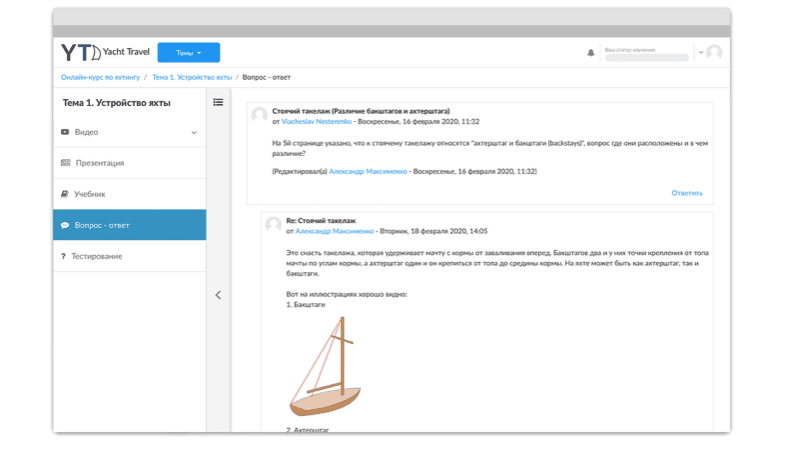Click the user avatar in header
Viewport: 800px width, 450px height.
714,53
